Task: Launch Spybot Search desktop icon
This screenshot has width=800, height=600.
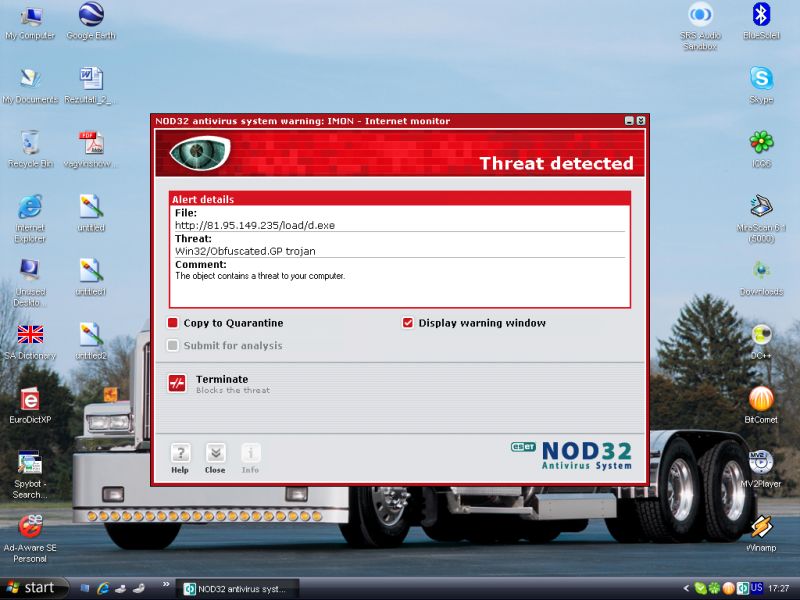Action: coord(30,463)
